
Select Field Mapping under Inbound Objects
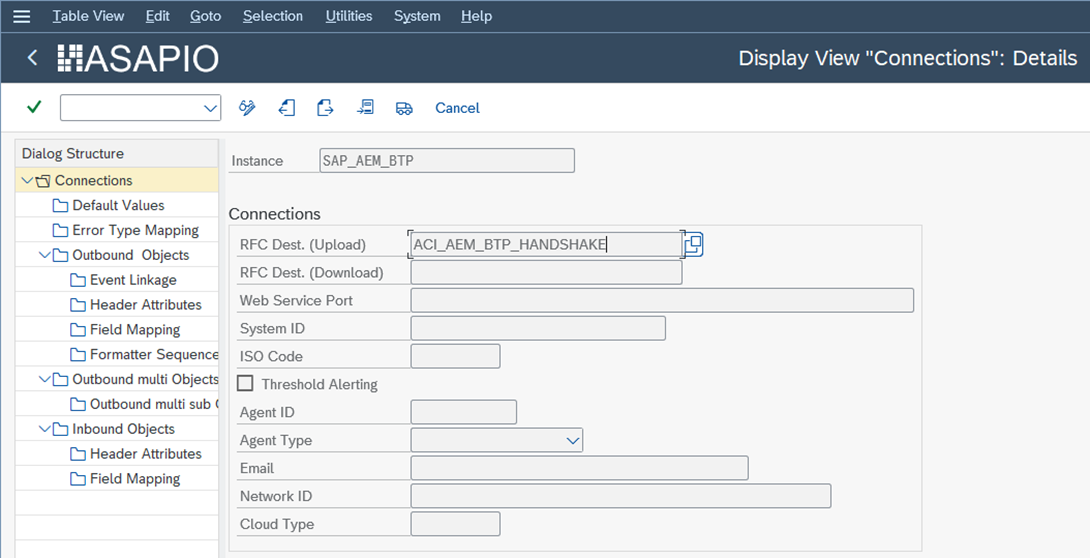point(135,479)
